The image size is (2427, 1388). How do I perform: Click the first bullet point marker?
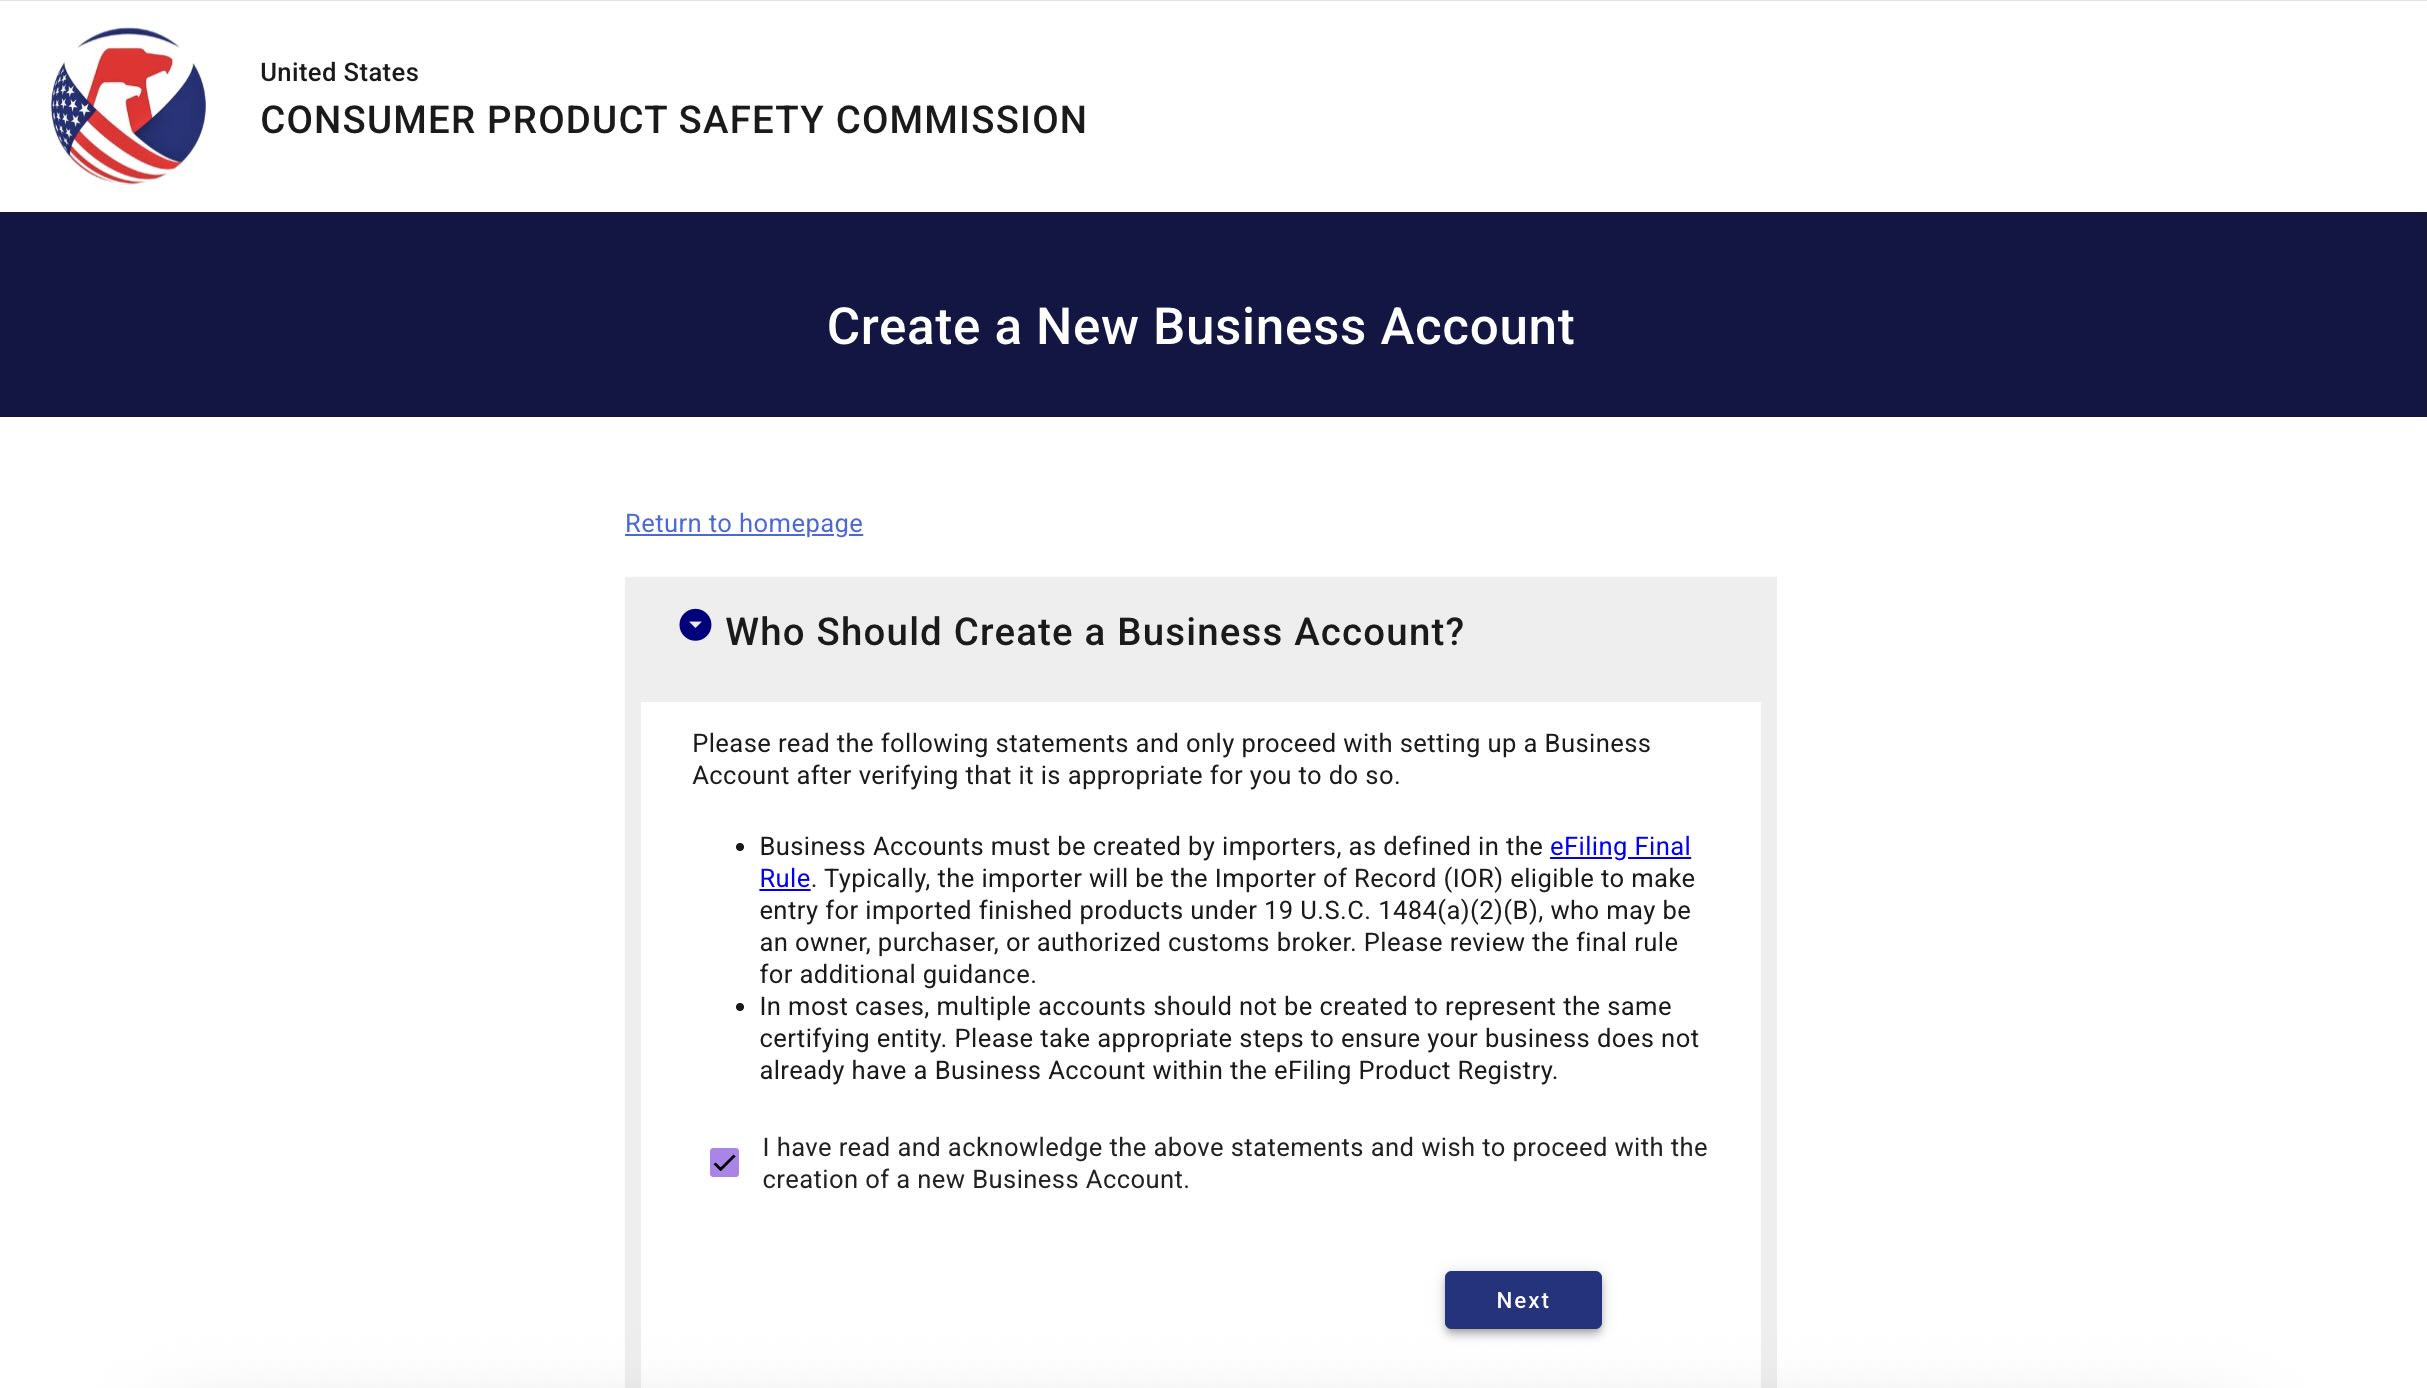[x=740, y=847]
